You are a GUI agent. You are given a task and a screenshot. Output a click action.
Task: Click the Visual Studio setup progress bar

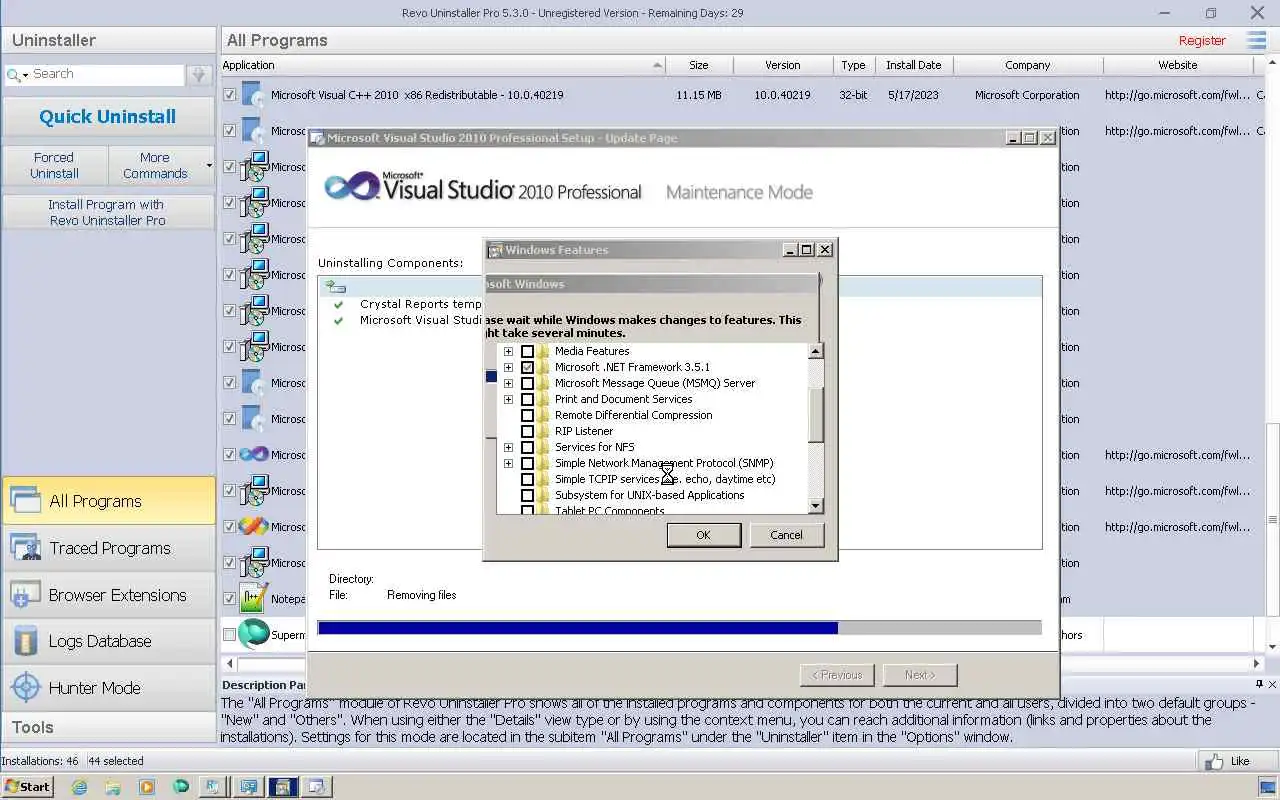pyautogui.click(x=679, y=628)
